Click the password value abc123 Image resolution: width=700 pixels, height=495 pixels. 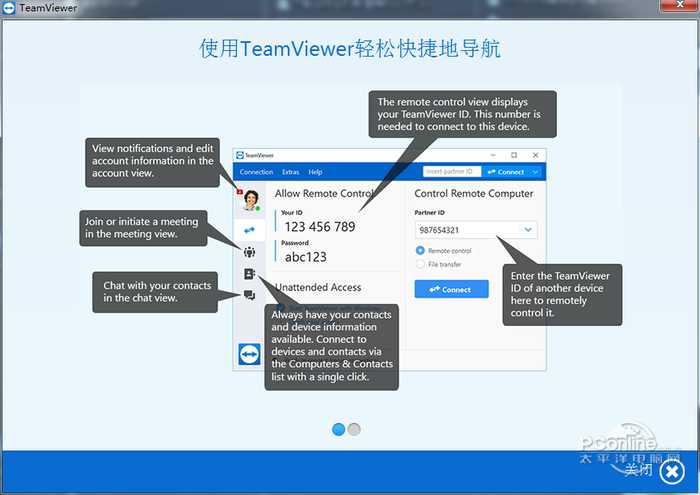(306, 257)
